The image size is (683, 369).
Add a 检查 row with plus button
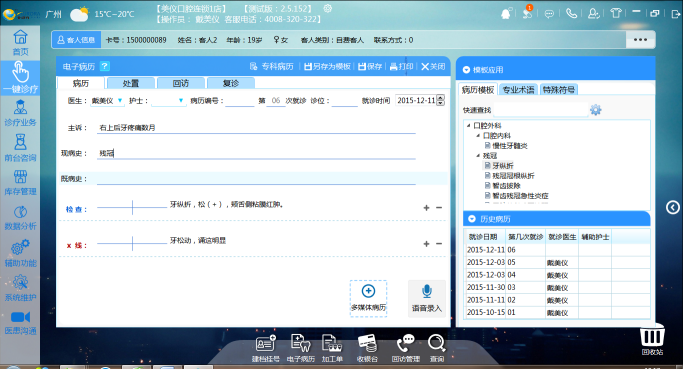point(426,208)
